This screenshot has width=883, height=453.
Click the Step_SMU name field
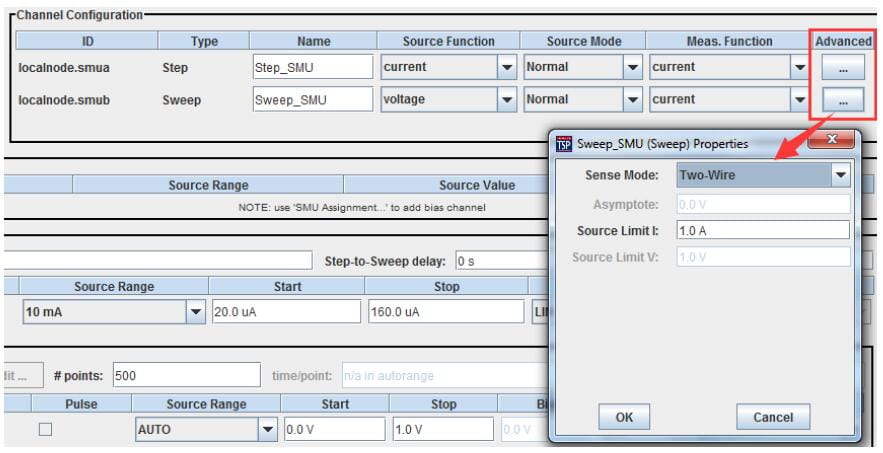pyautogui.click(x=311, y=67)
